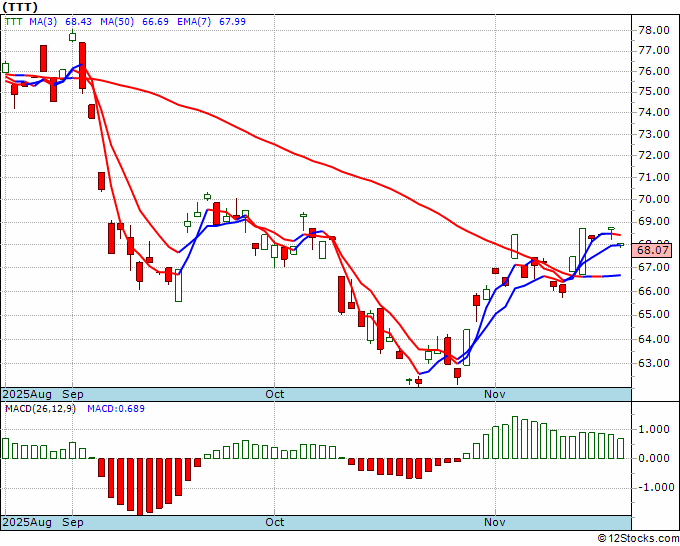Click the 76.00 price axis label
This screenshot has height=546, width=680.
[x=654, y=71]
